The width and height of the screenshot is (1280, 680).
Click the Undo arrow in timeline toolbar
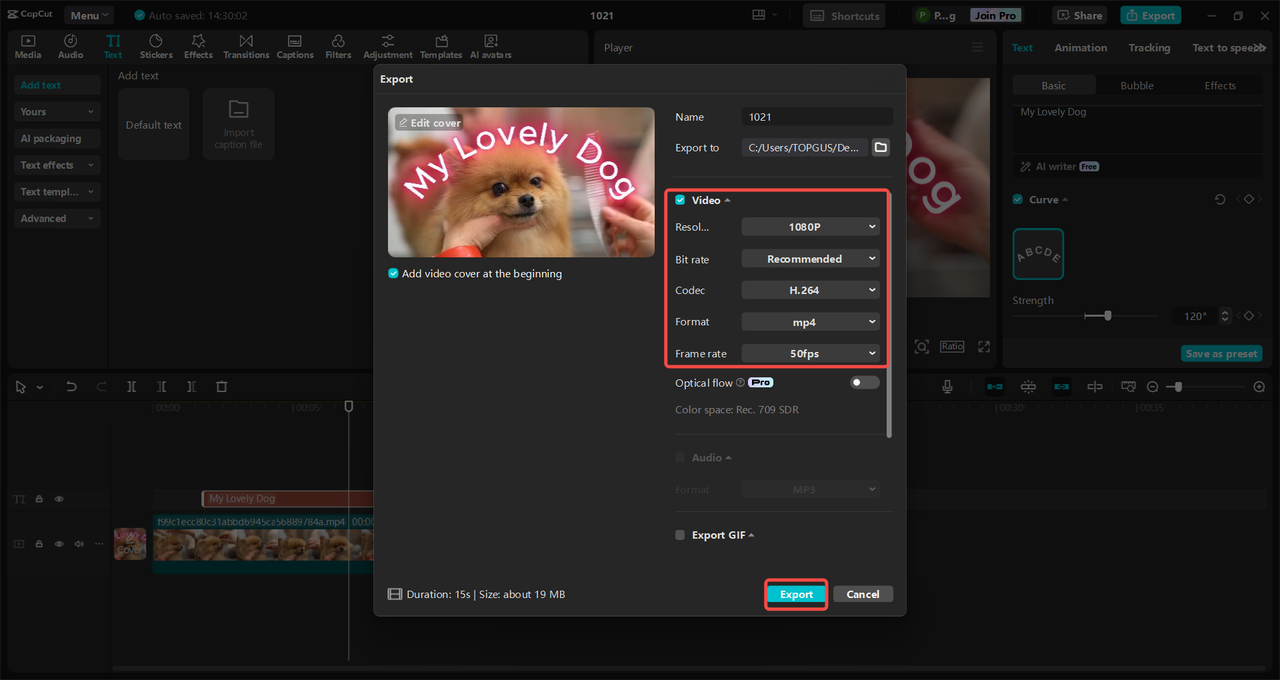[x=71, y=387]
